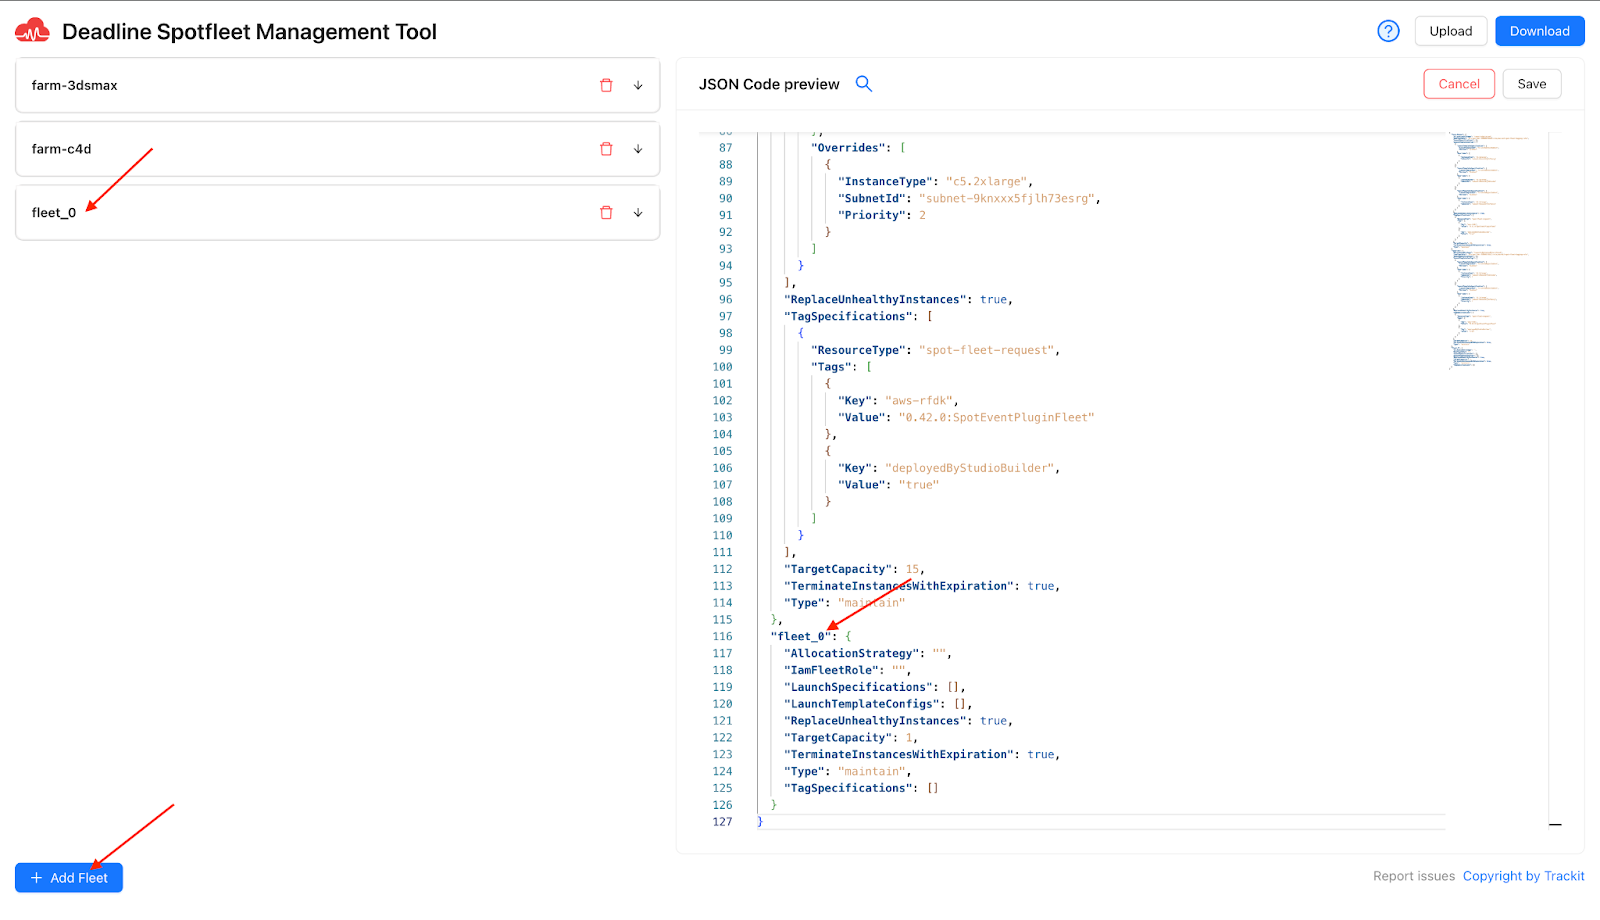Click the Add Fleet button
The image size is (1600, 920).
tap(69, 878)
